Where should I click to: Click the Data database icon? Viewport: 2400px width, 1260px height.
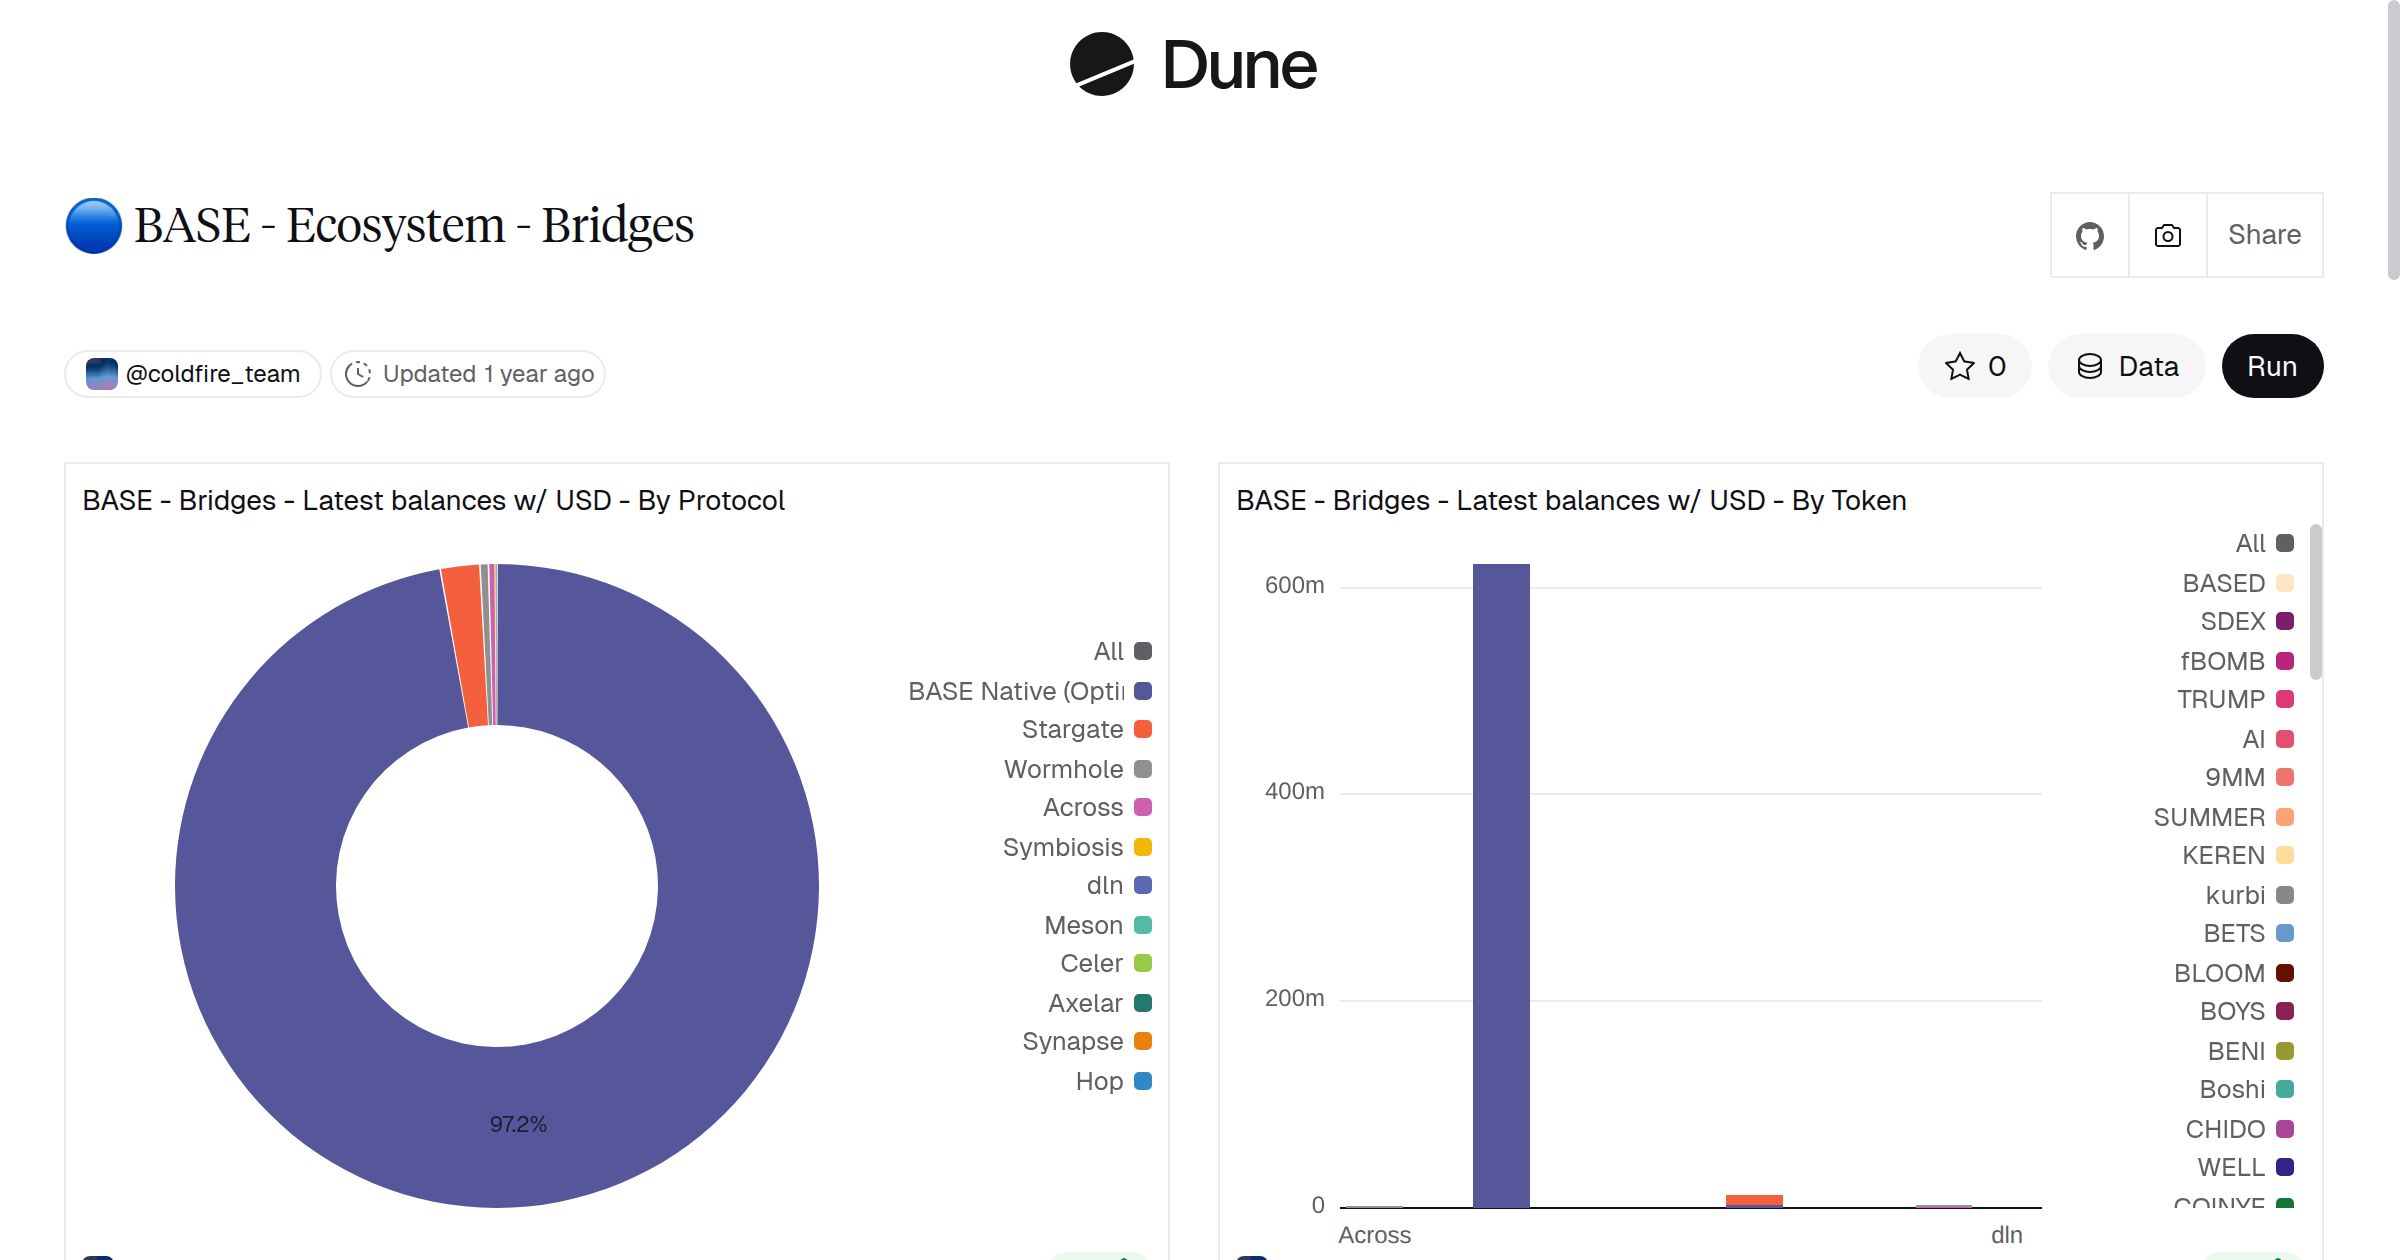pyautogui.click(x=2090, y=367)
